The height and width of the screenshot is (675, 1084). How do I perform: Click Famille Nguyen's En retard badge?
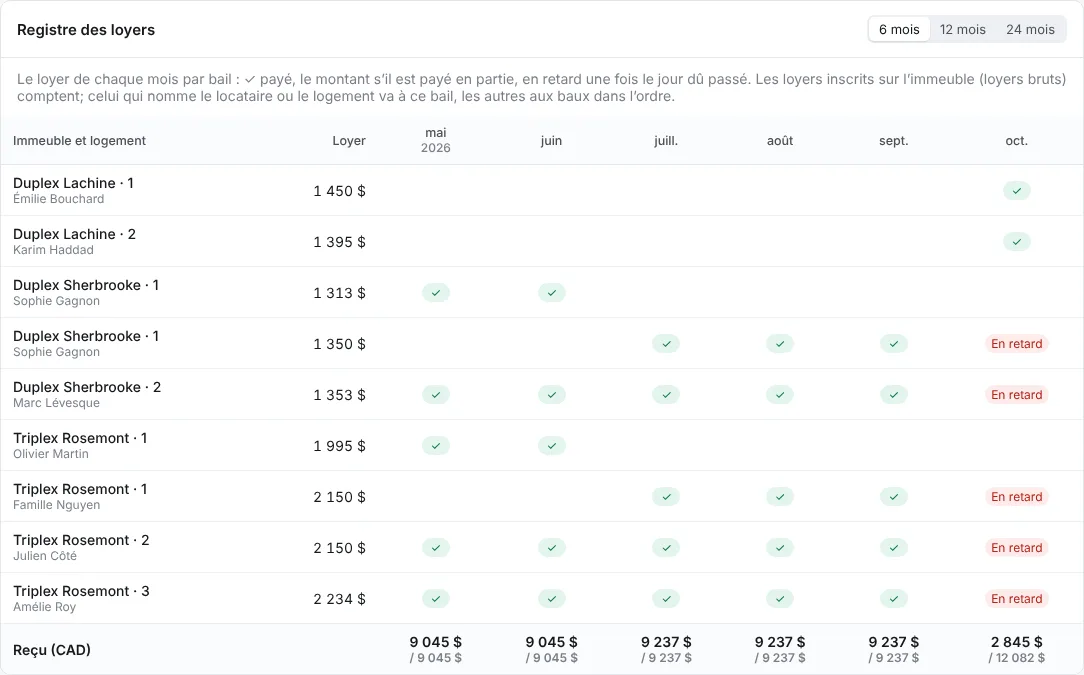[1016, 497]
